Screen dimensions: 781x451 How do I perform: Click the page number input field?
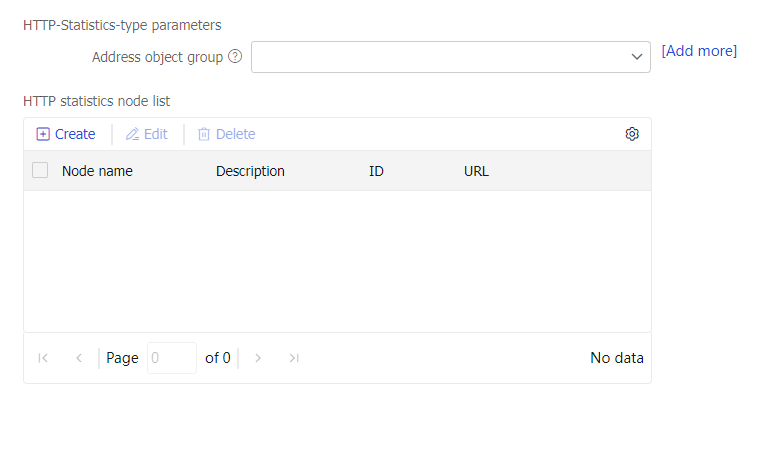pos(171,358)
